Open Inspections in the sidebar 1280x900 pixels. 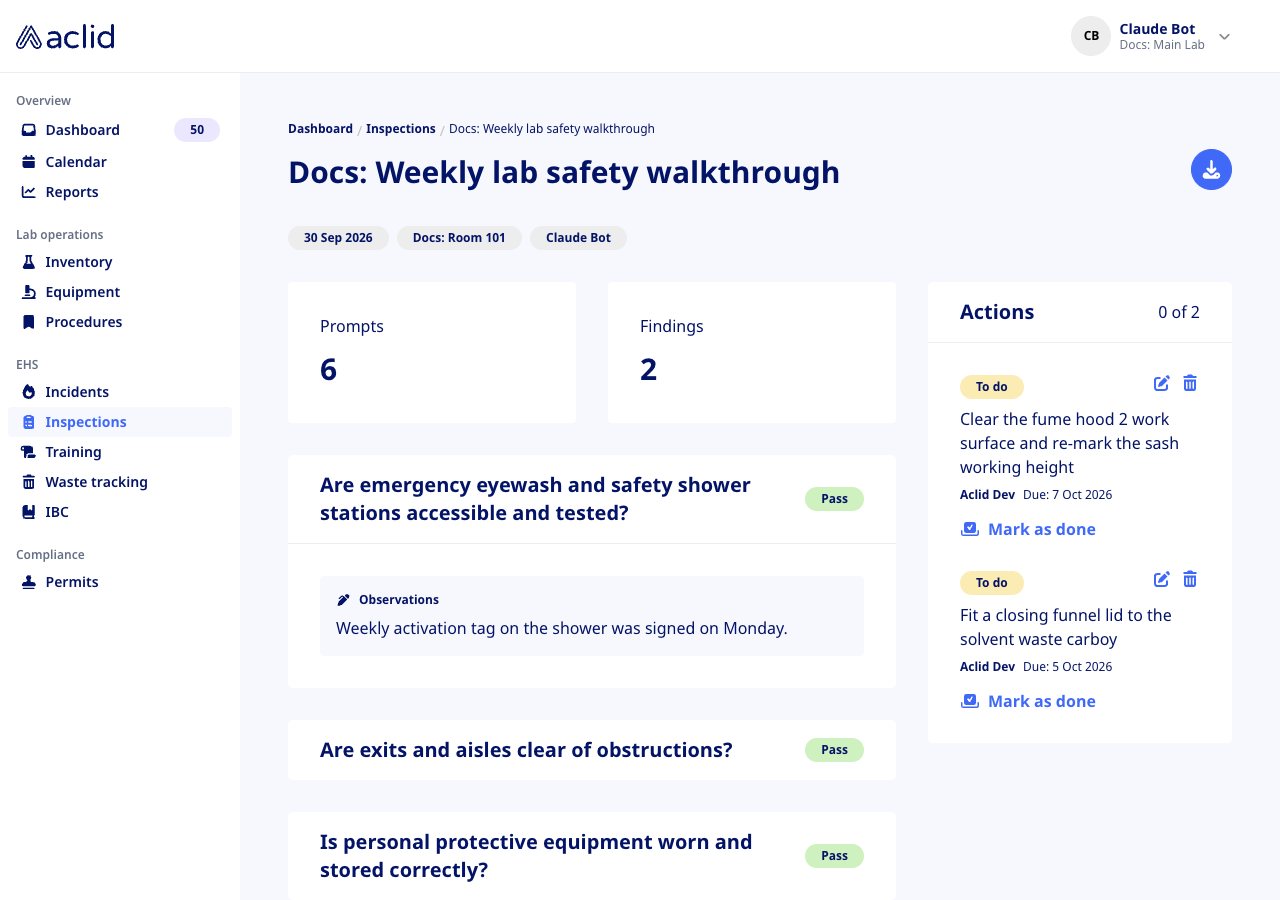[120, 422]
